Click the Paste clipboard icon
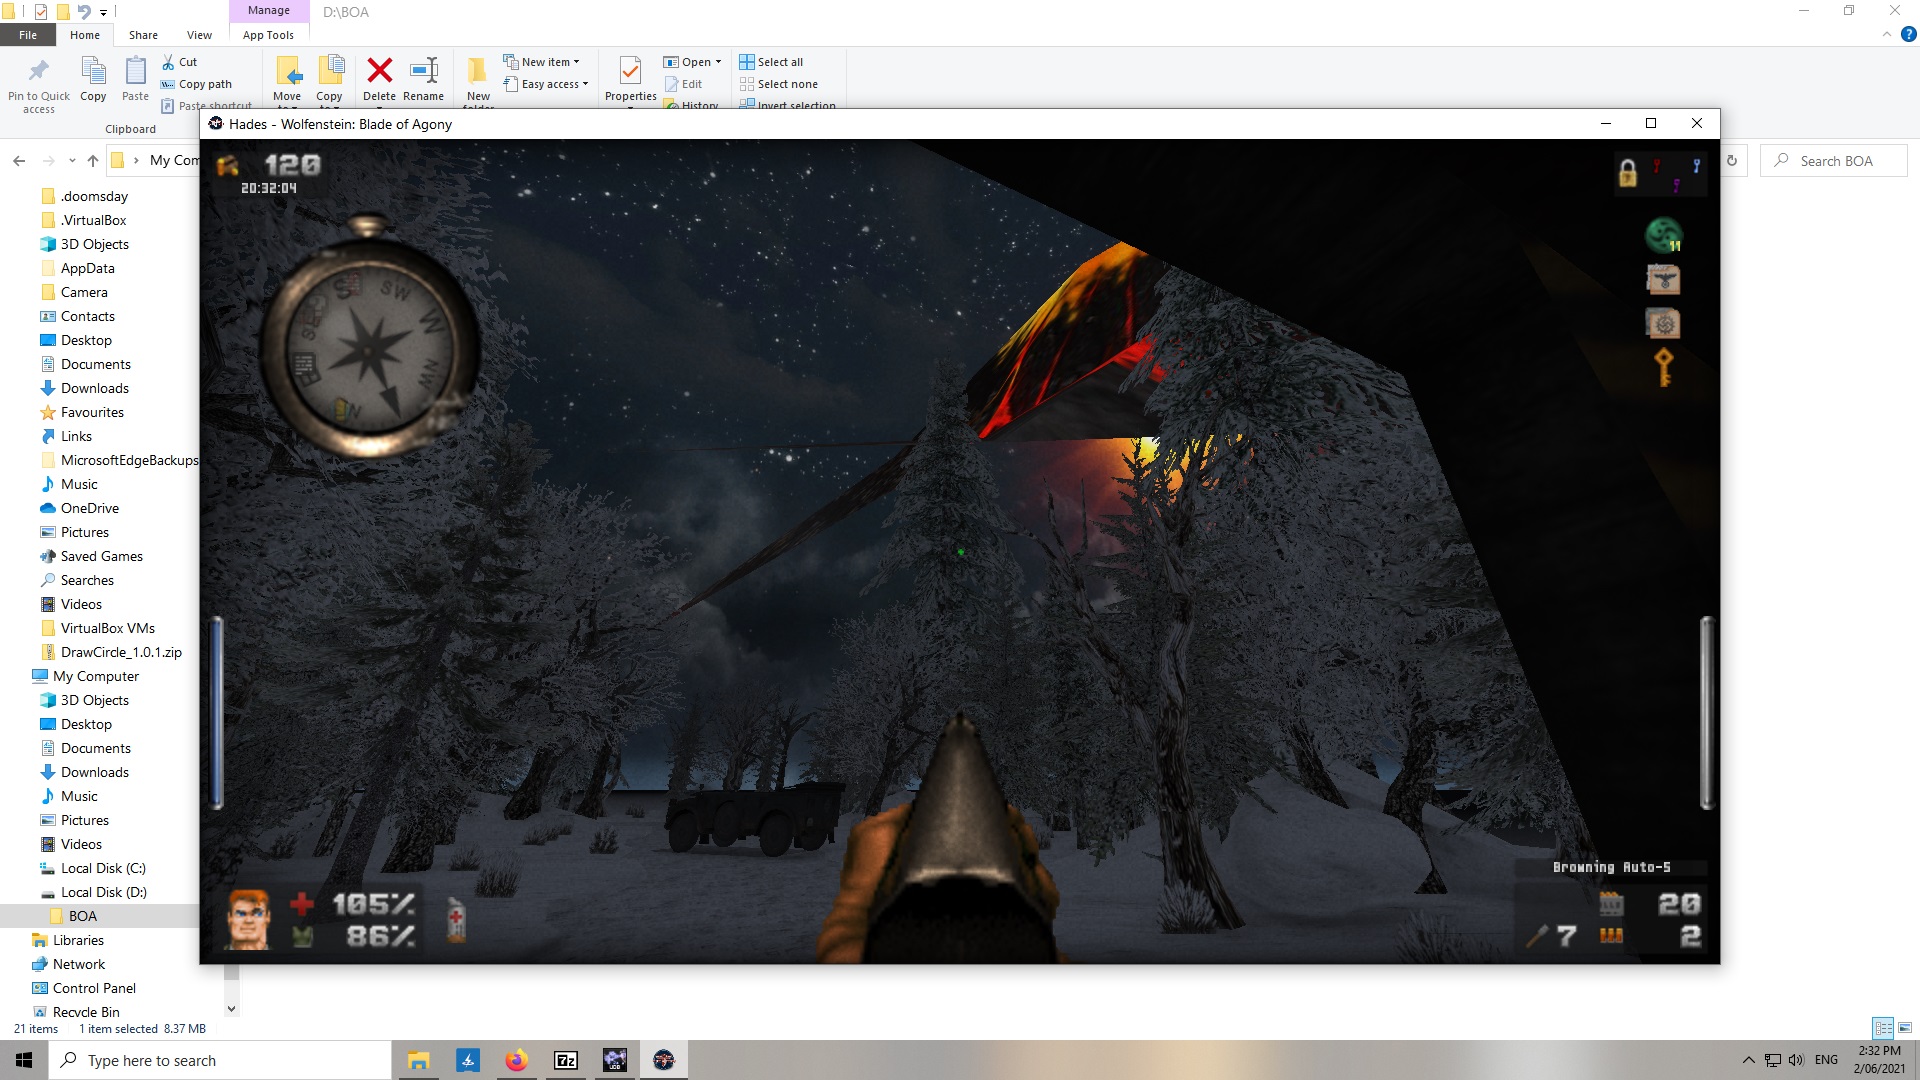Image resolution: width=1920 pixels, height=1080 pixels. 135,71
